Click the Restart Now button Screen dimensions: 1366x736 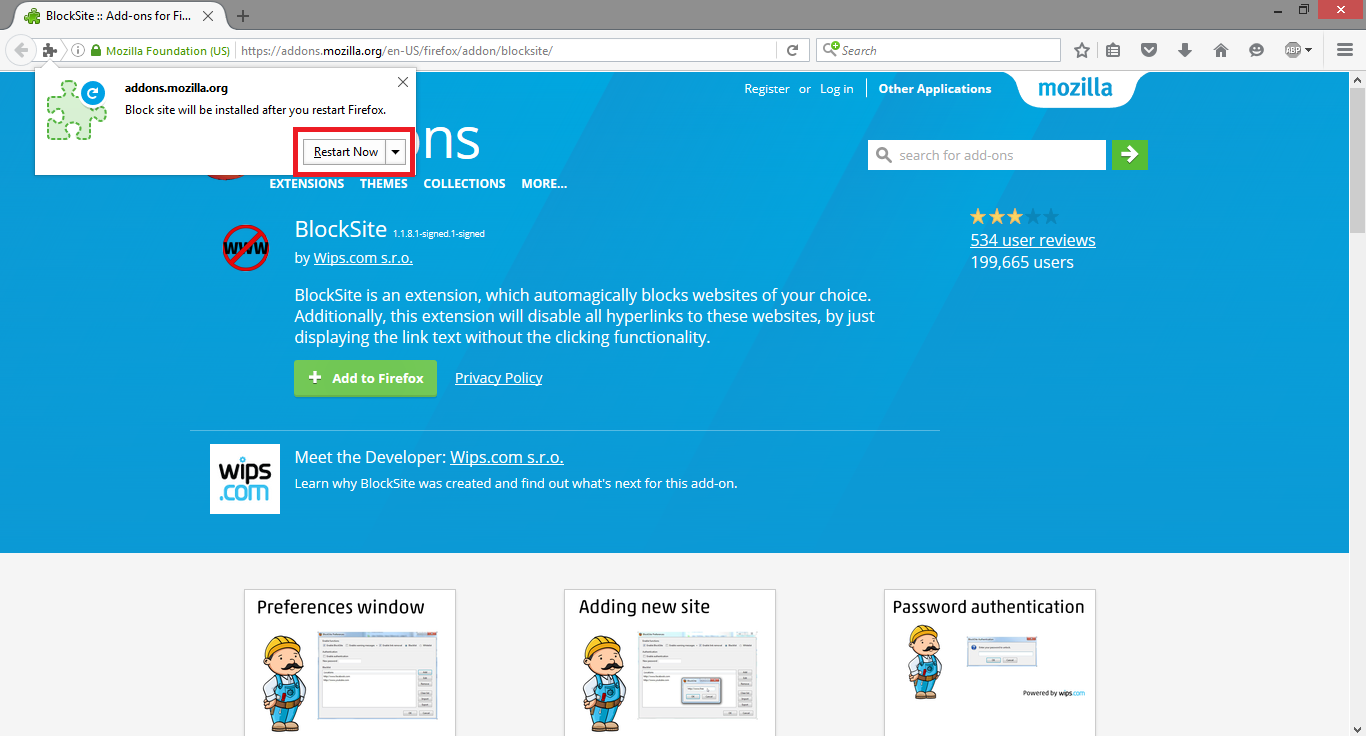click(x=346, y=152)
